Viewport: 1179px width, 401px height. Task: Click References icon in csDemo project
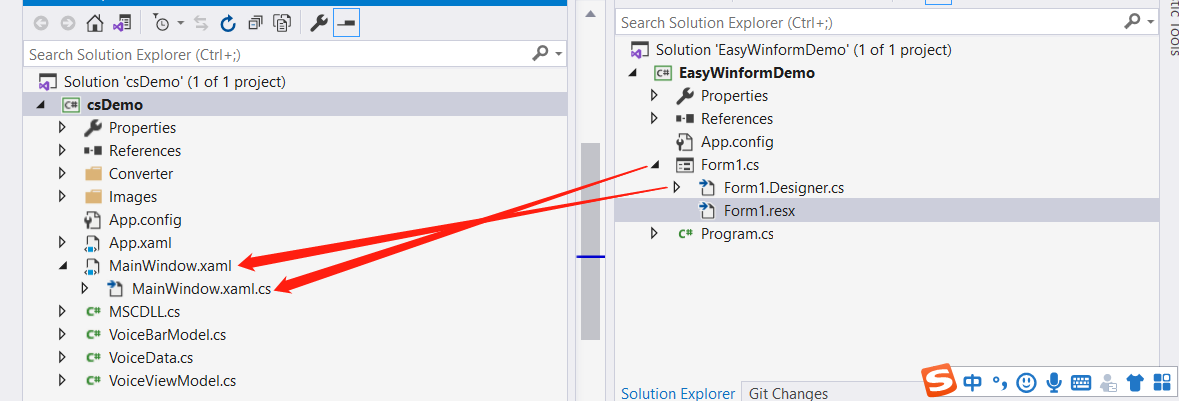point(92,150)
